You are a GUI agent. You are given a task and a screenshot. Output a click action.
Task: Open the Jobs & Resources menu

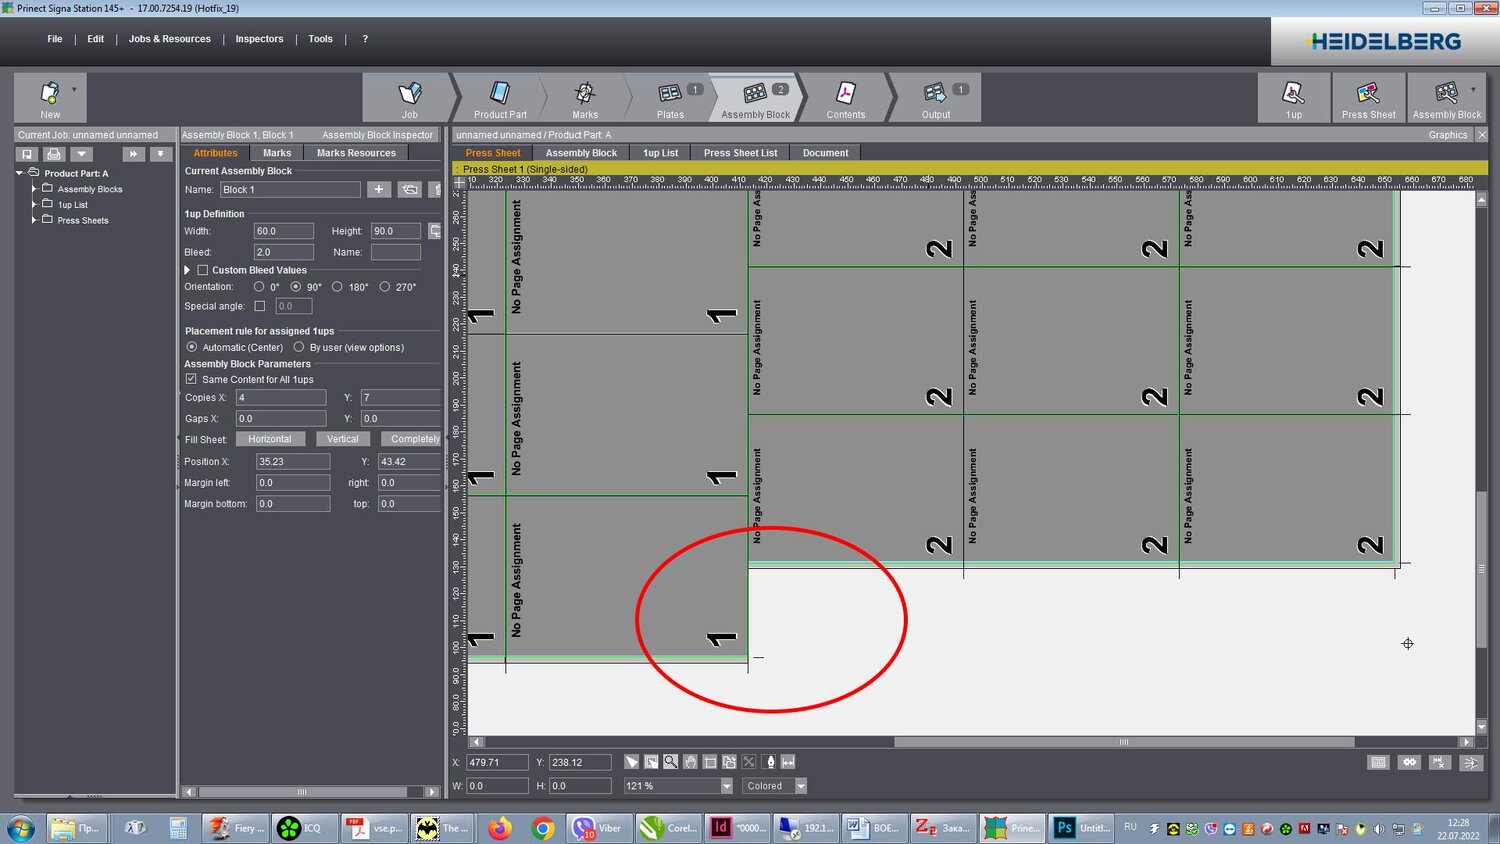[170, 39]
